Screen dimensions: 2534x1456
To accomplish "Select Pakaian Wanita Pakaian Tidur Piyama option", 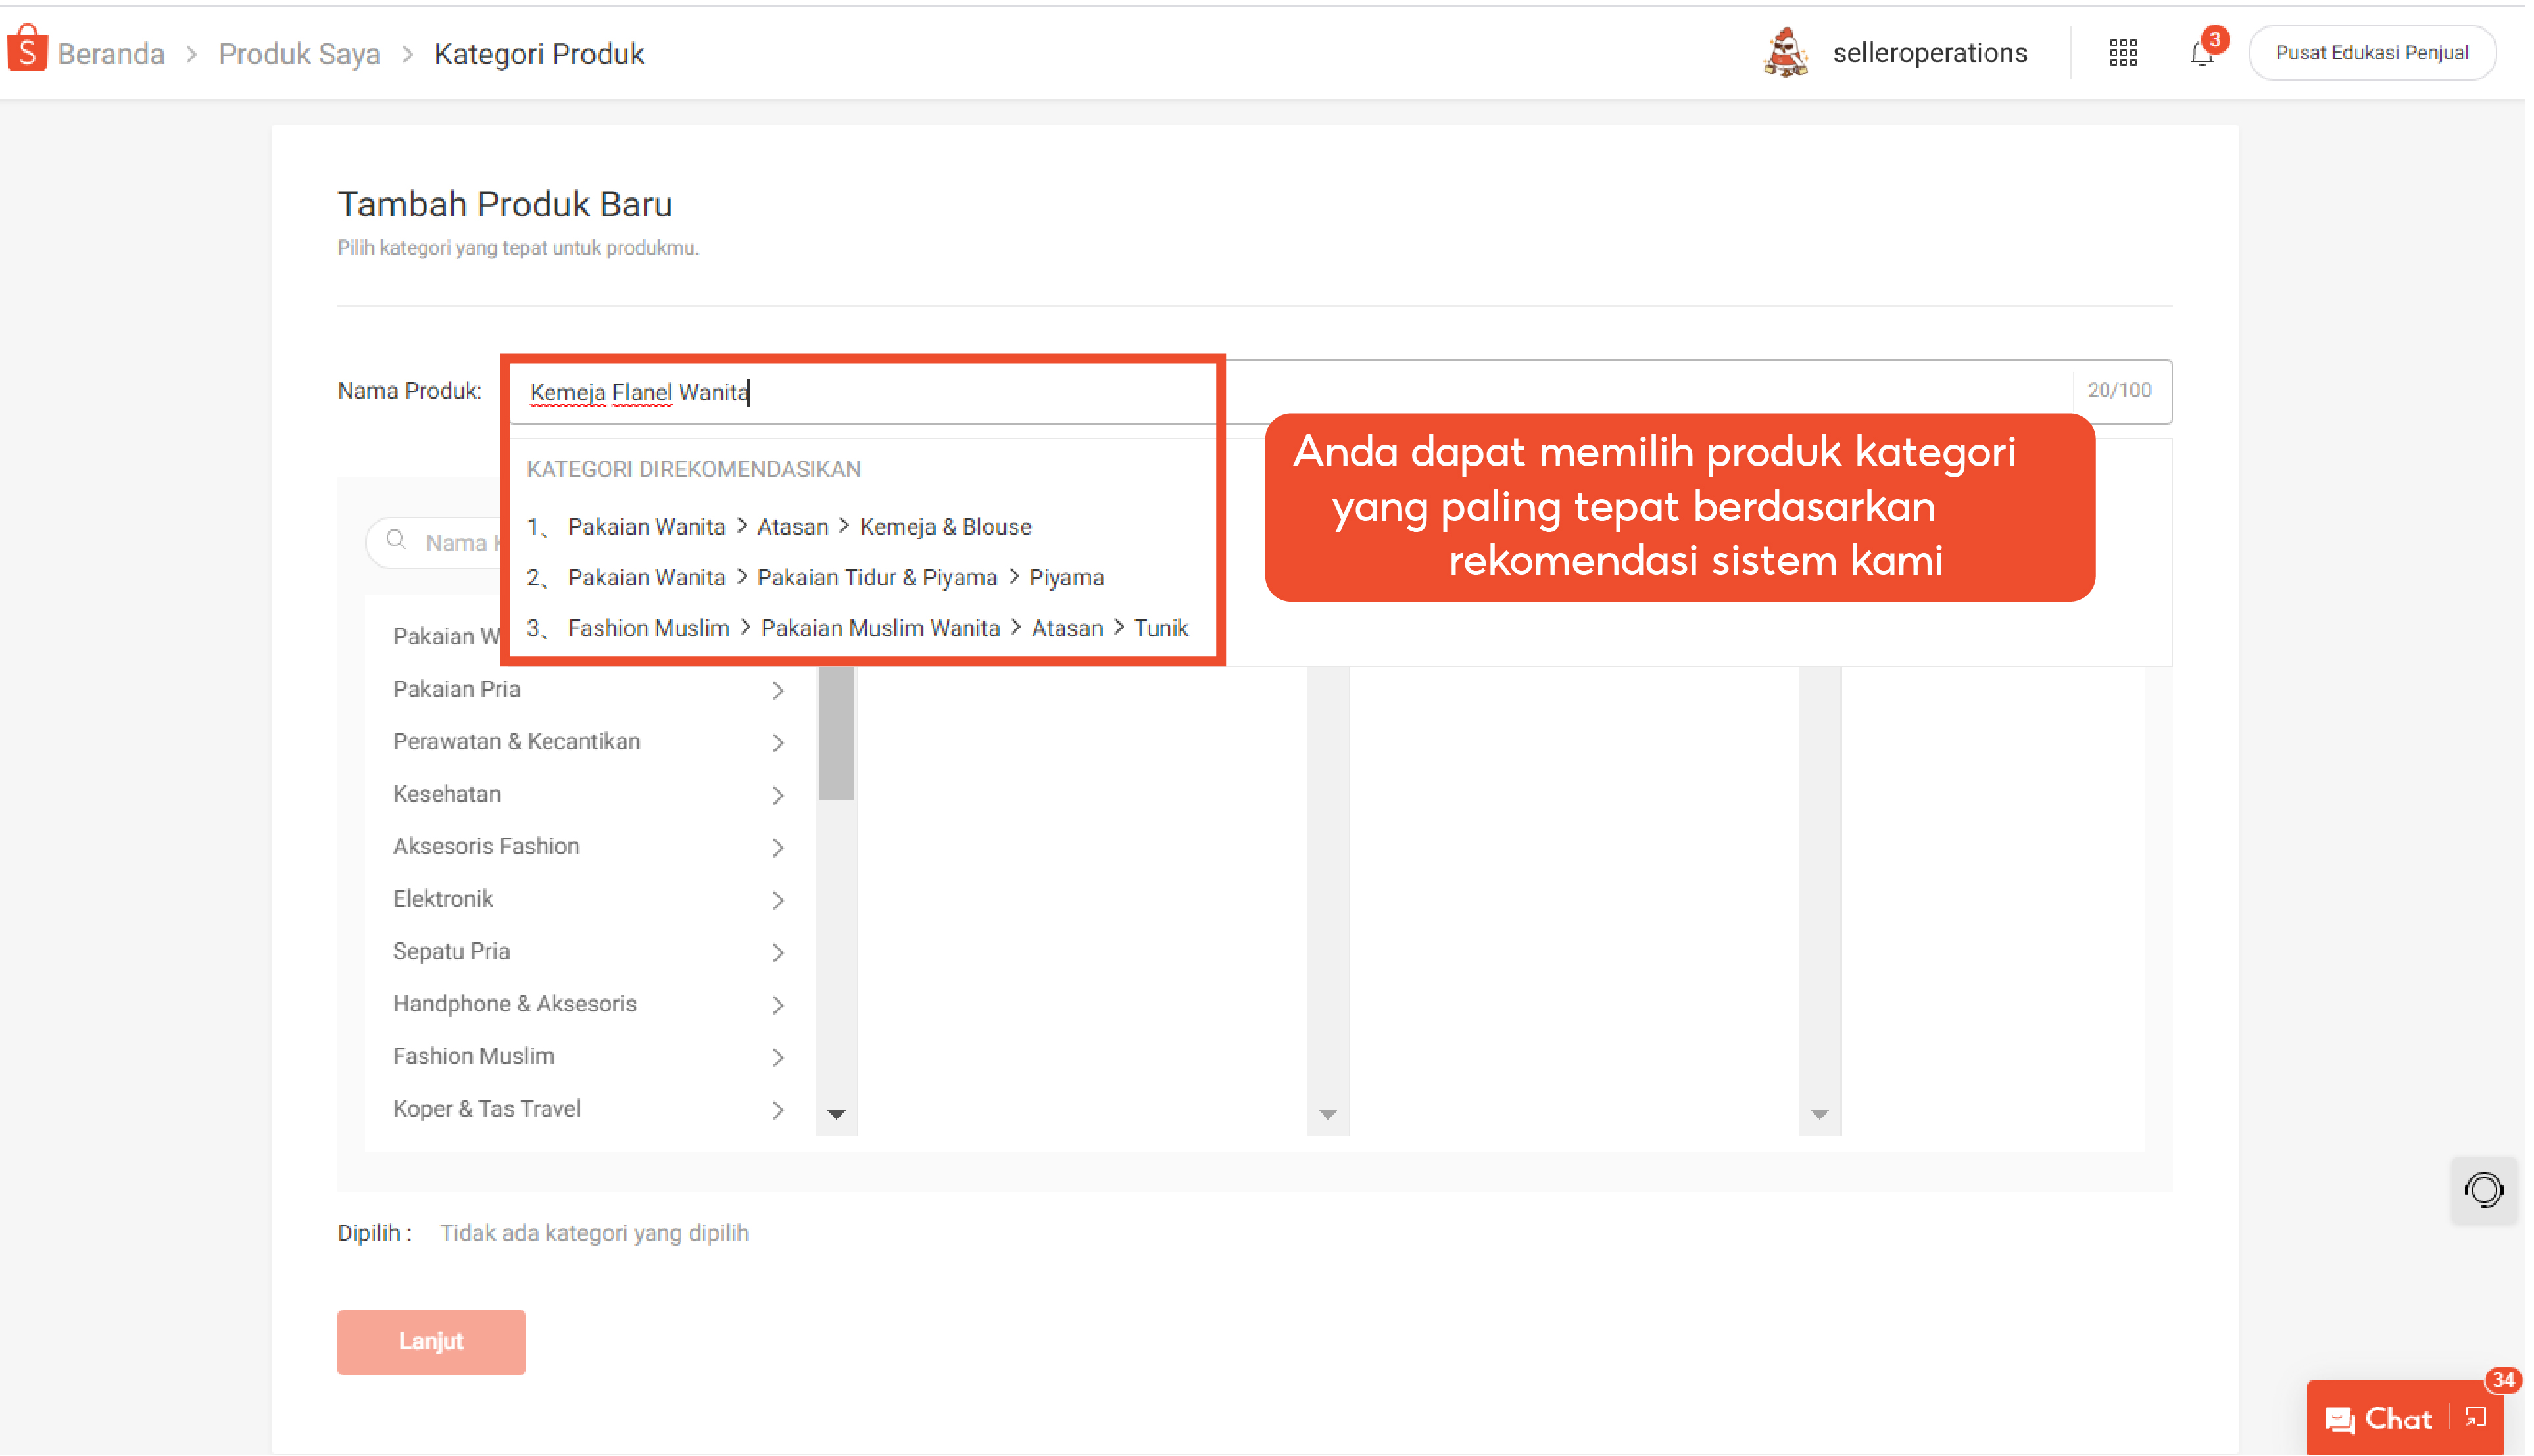I will pos(835,576).
